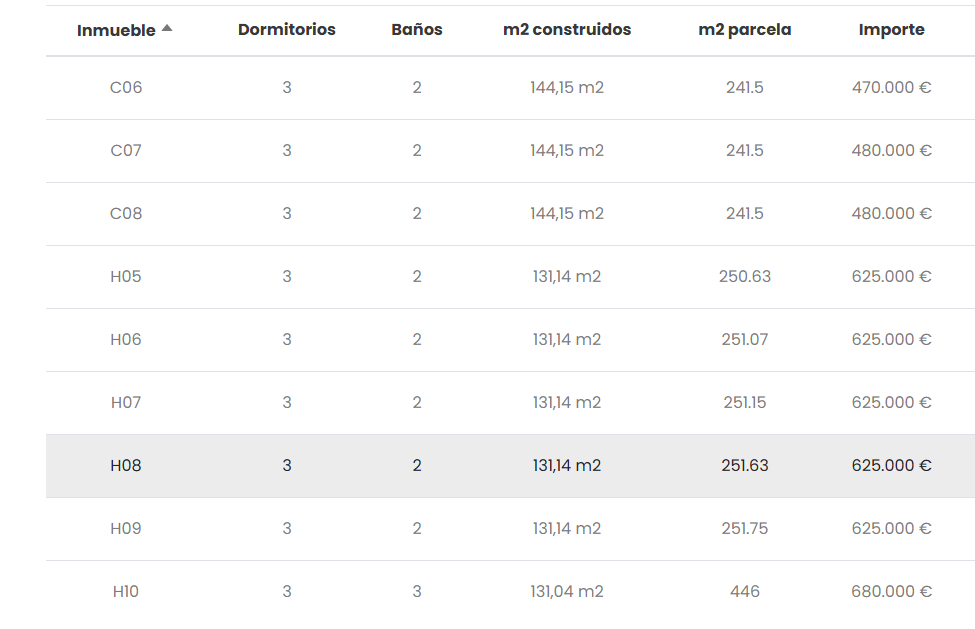The width and height of the screenshot is (975, 629).
Task: Choose property H05 from the list
Action: (126, 277)
